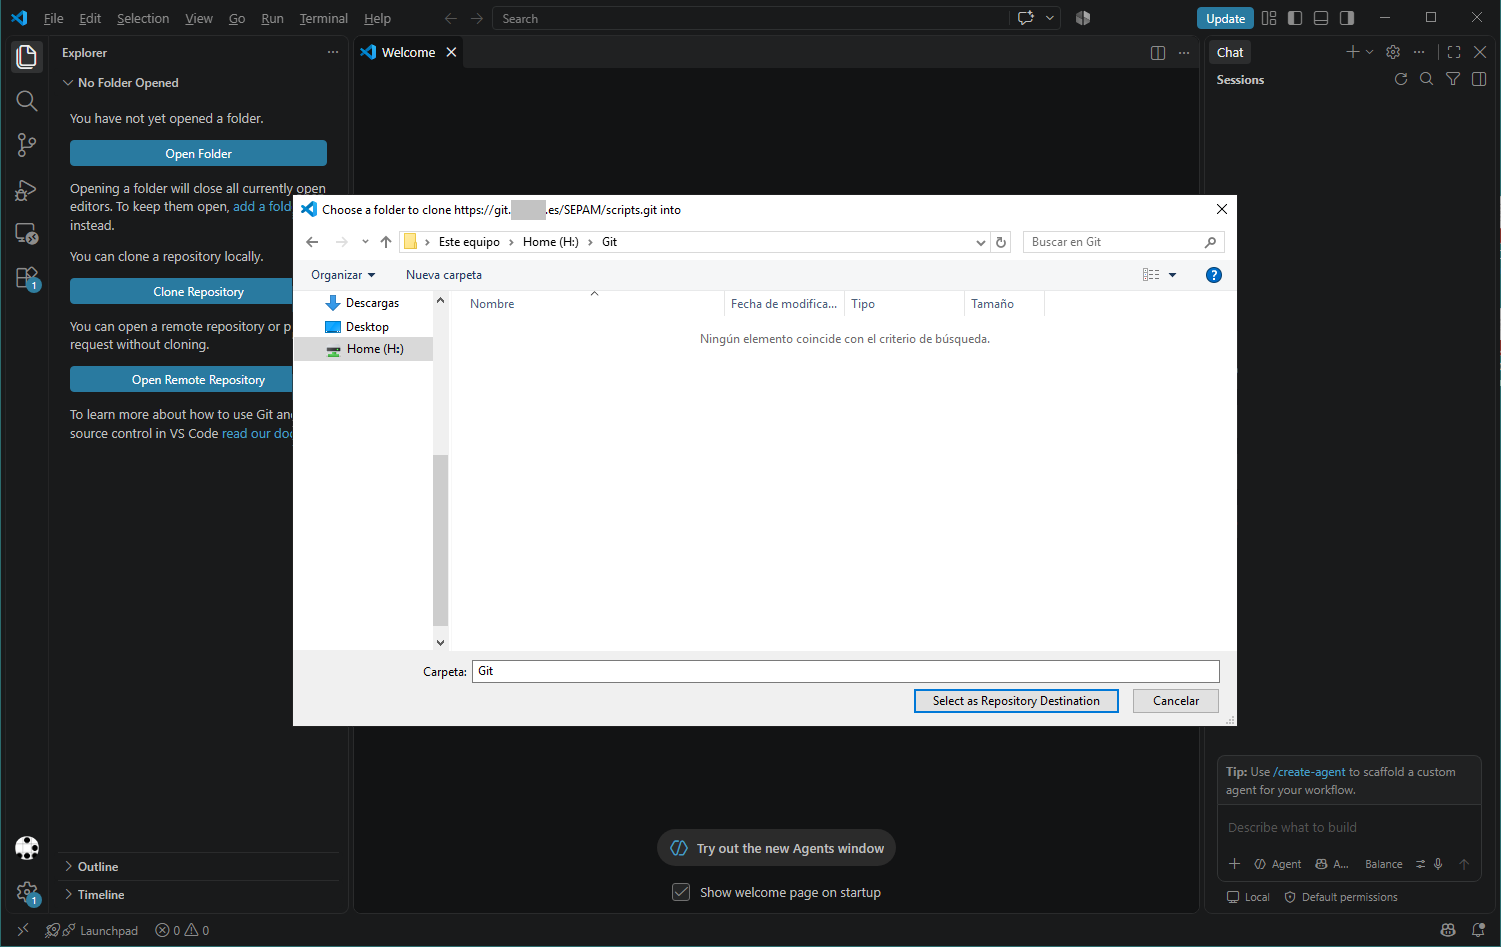The image size is (1501, 947).
Task: Open Source Control view in activity bar
Action: pyautogui.click(x=27, y=145)
